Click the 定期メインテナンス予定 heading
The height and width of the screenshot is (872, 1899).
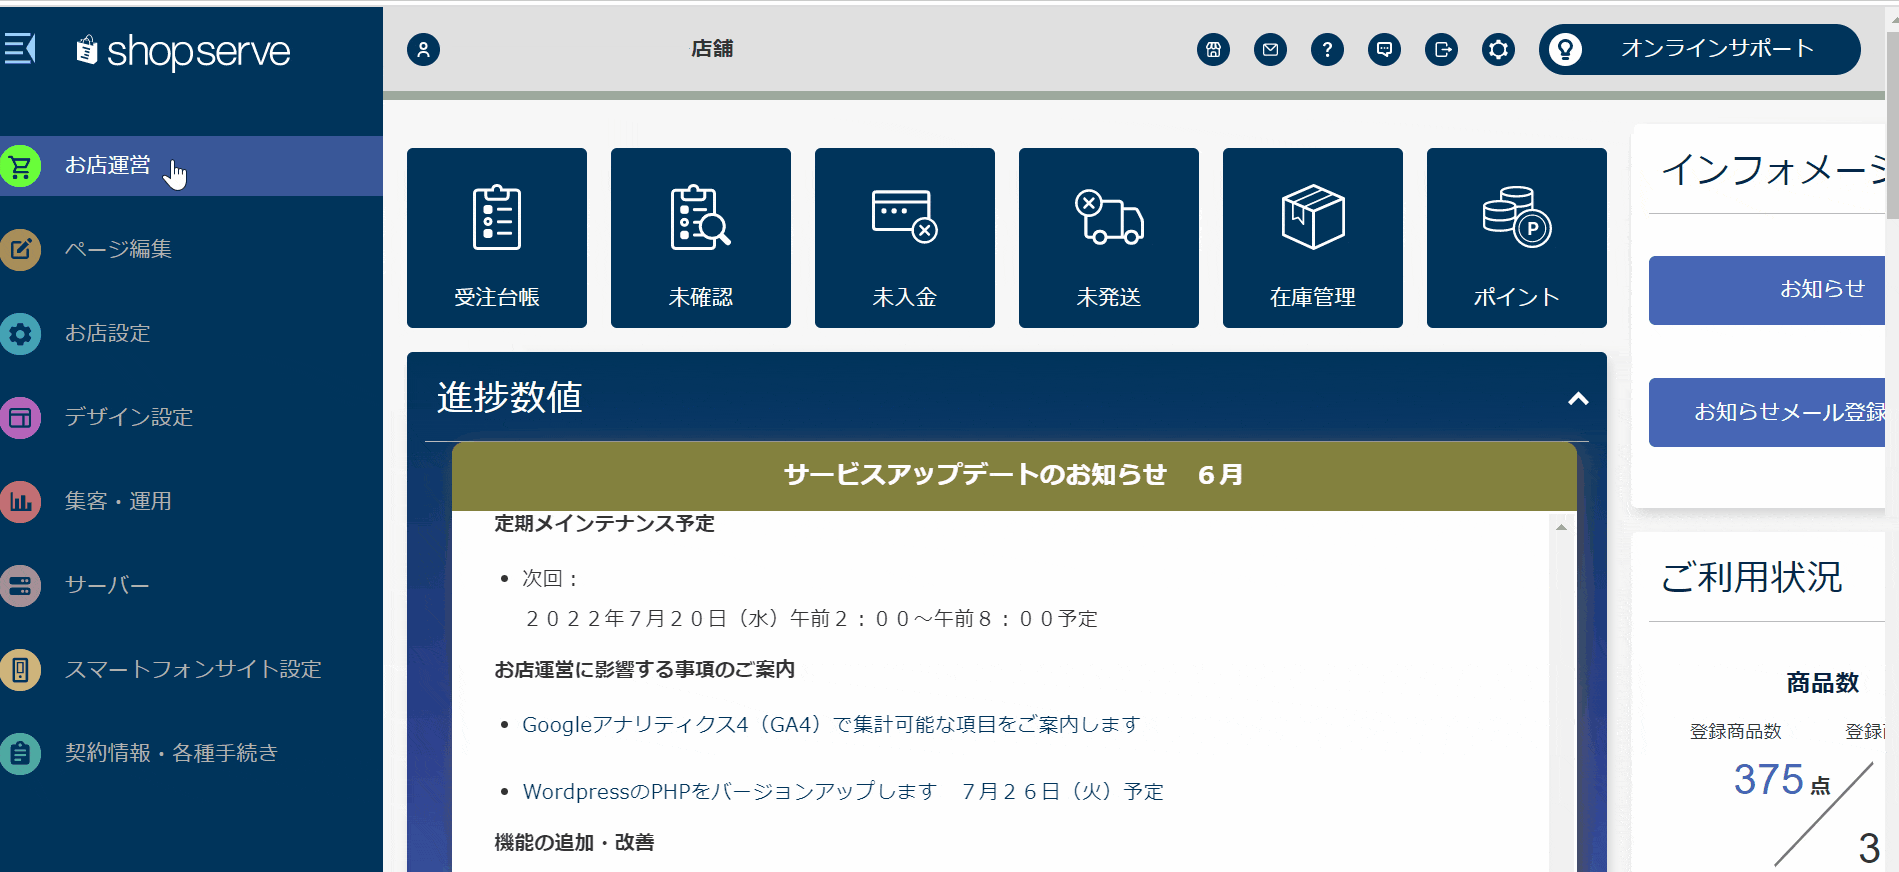click(604, 523)
